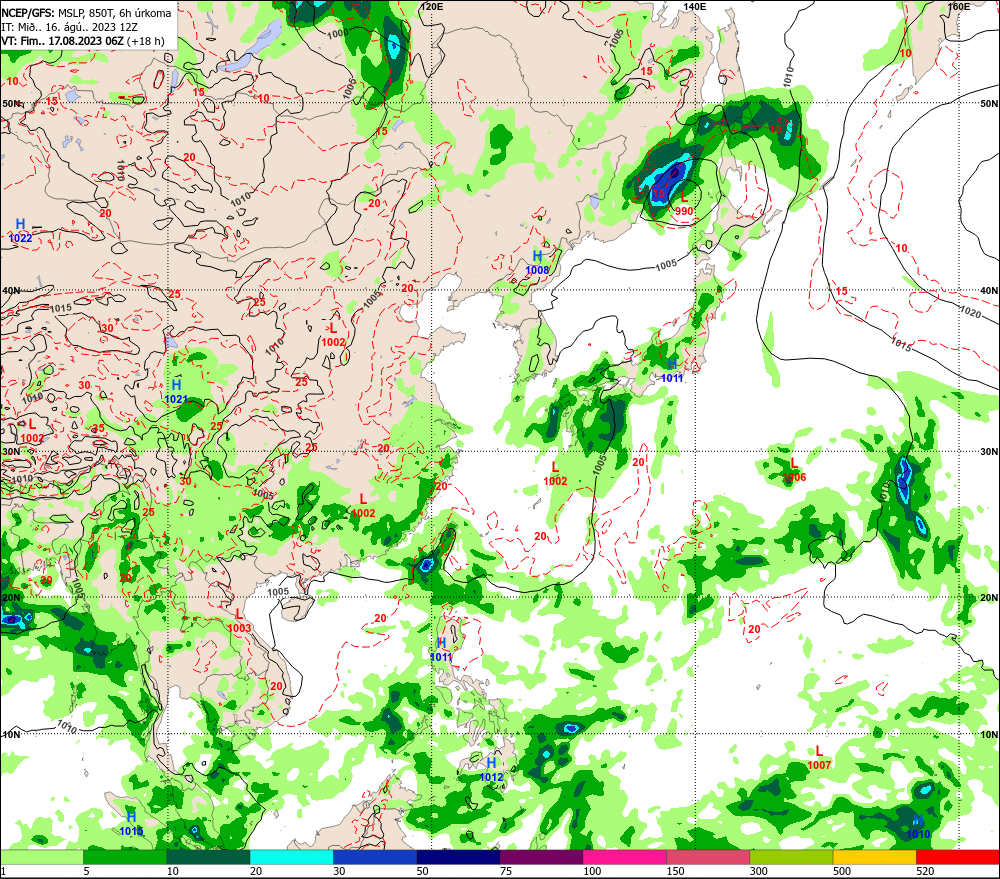Click the red 35 isotherm label

click(x=99, y=428)
